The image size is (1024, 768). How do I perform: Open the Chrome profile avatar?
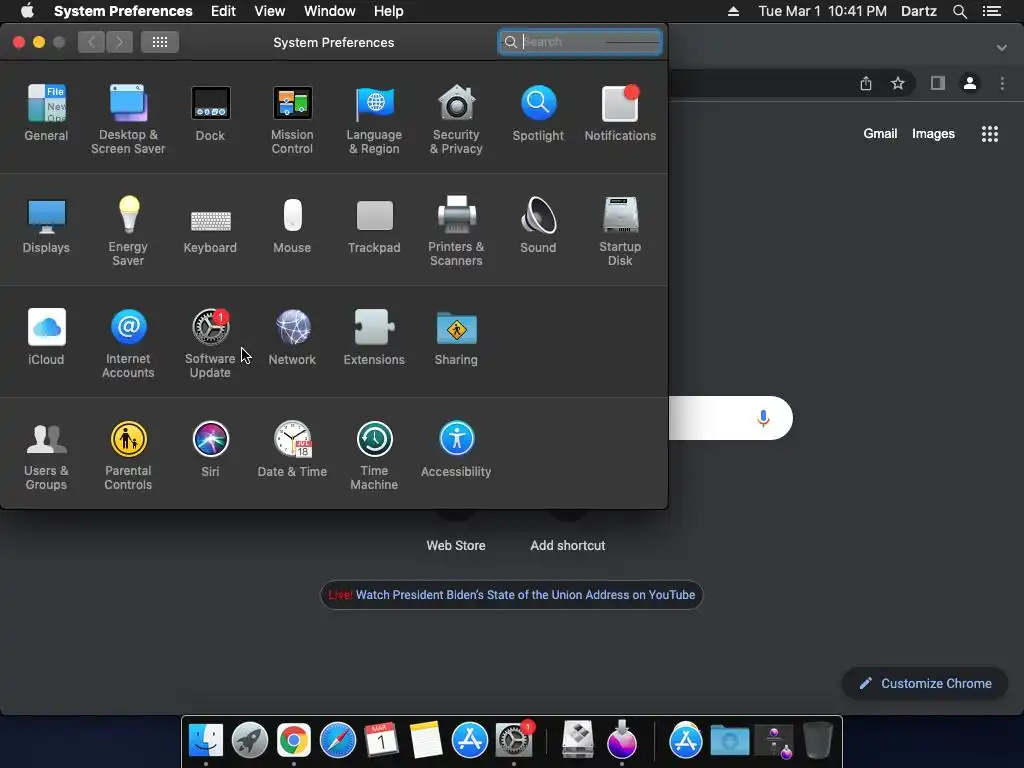(x=970, y=83)
